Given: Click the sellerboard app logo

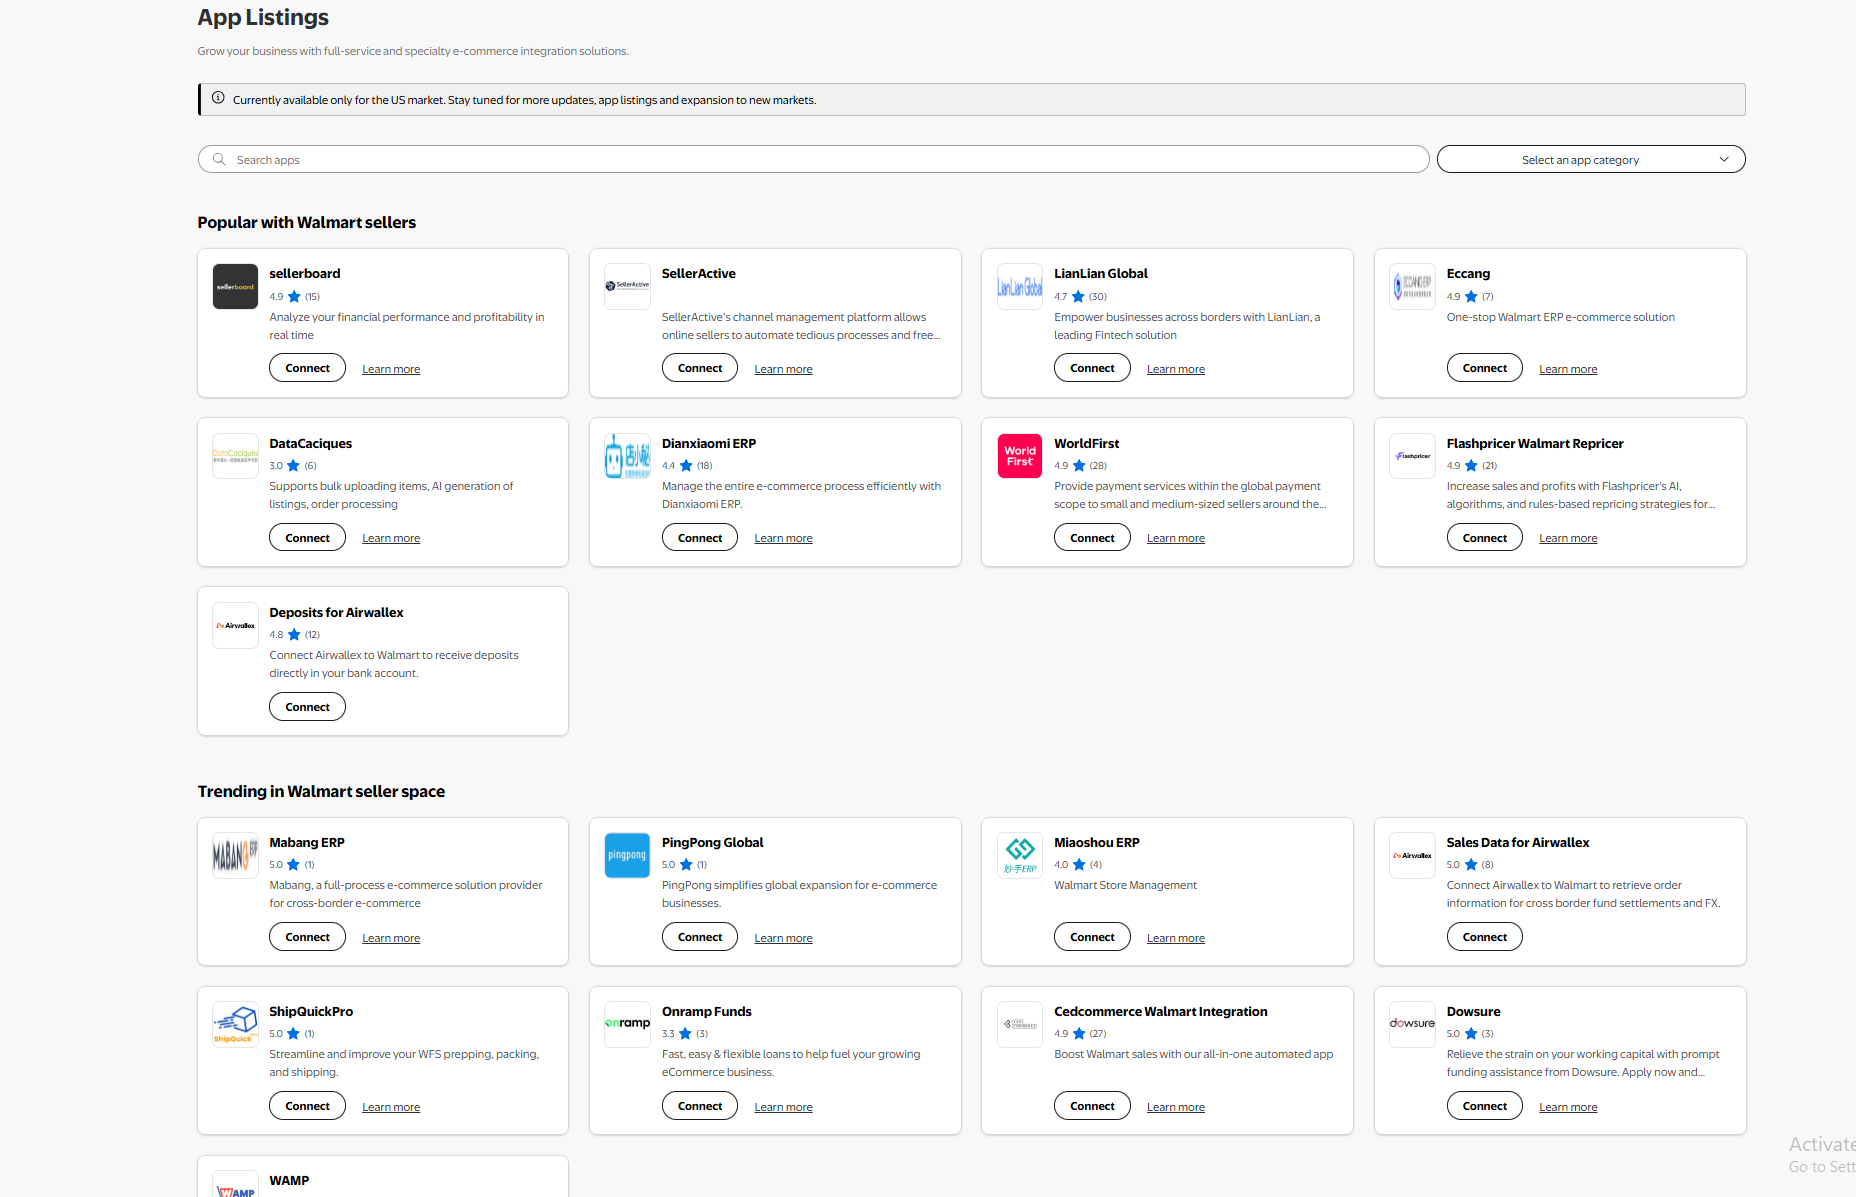Looking at the screenshot, I should (x=235, y=287).
